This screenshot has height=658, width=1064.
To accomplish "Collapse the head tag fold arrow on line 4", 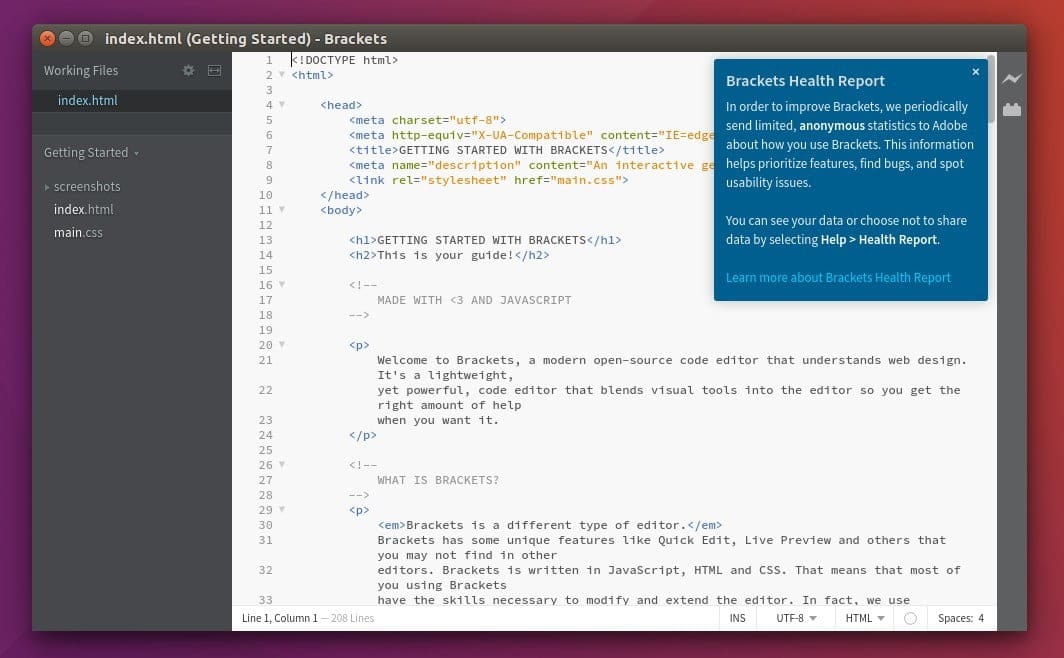I will click(x=282, y=104).
